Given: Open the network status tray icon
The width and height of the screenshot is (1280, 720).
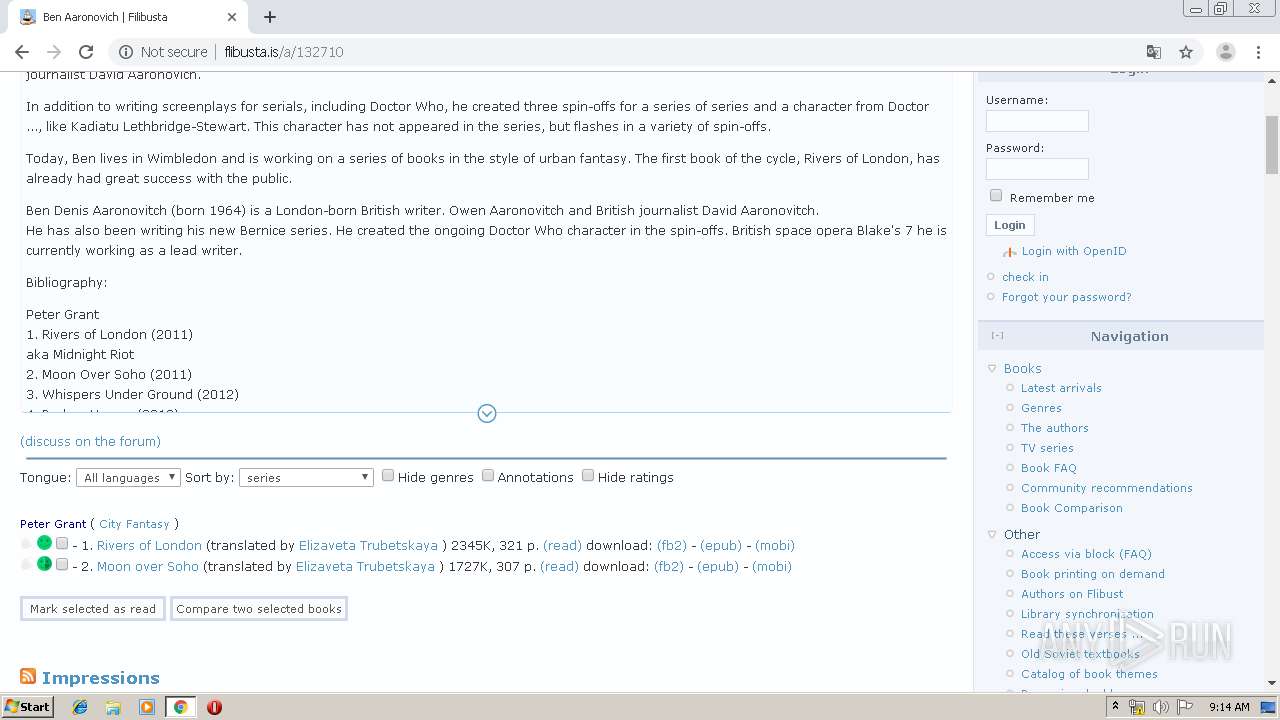Looking at the screenshot, I should click(x=1137, y=707).
